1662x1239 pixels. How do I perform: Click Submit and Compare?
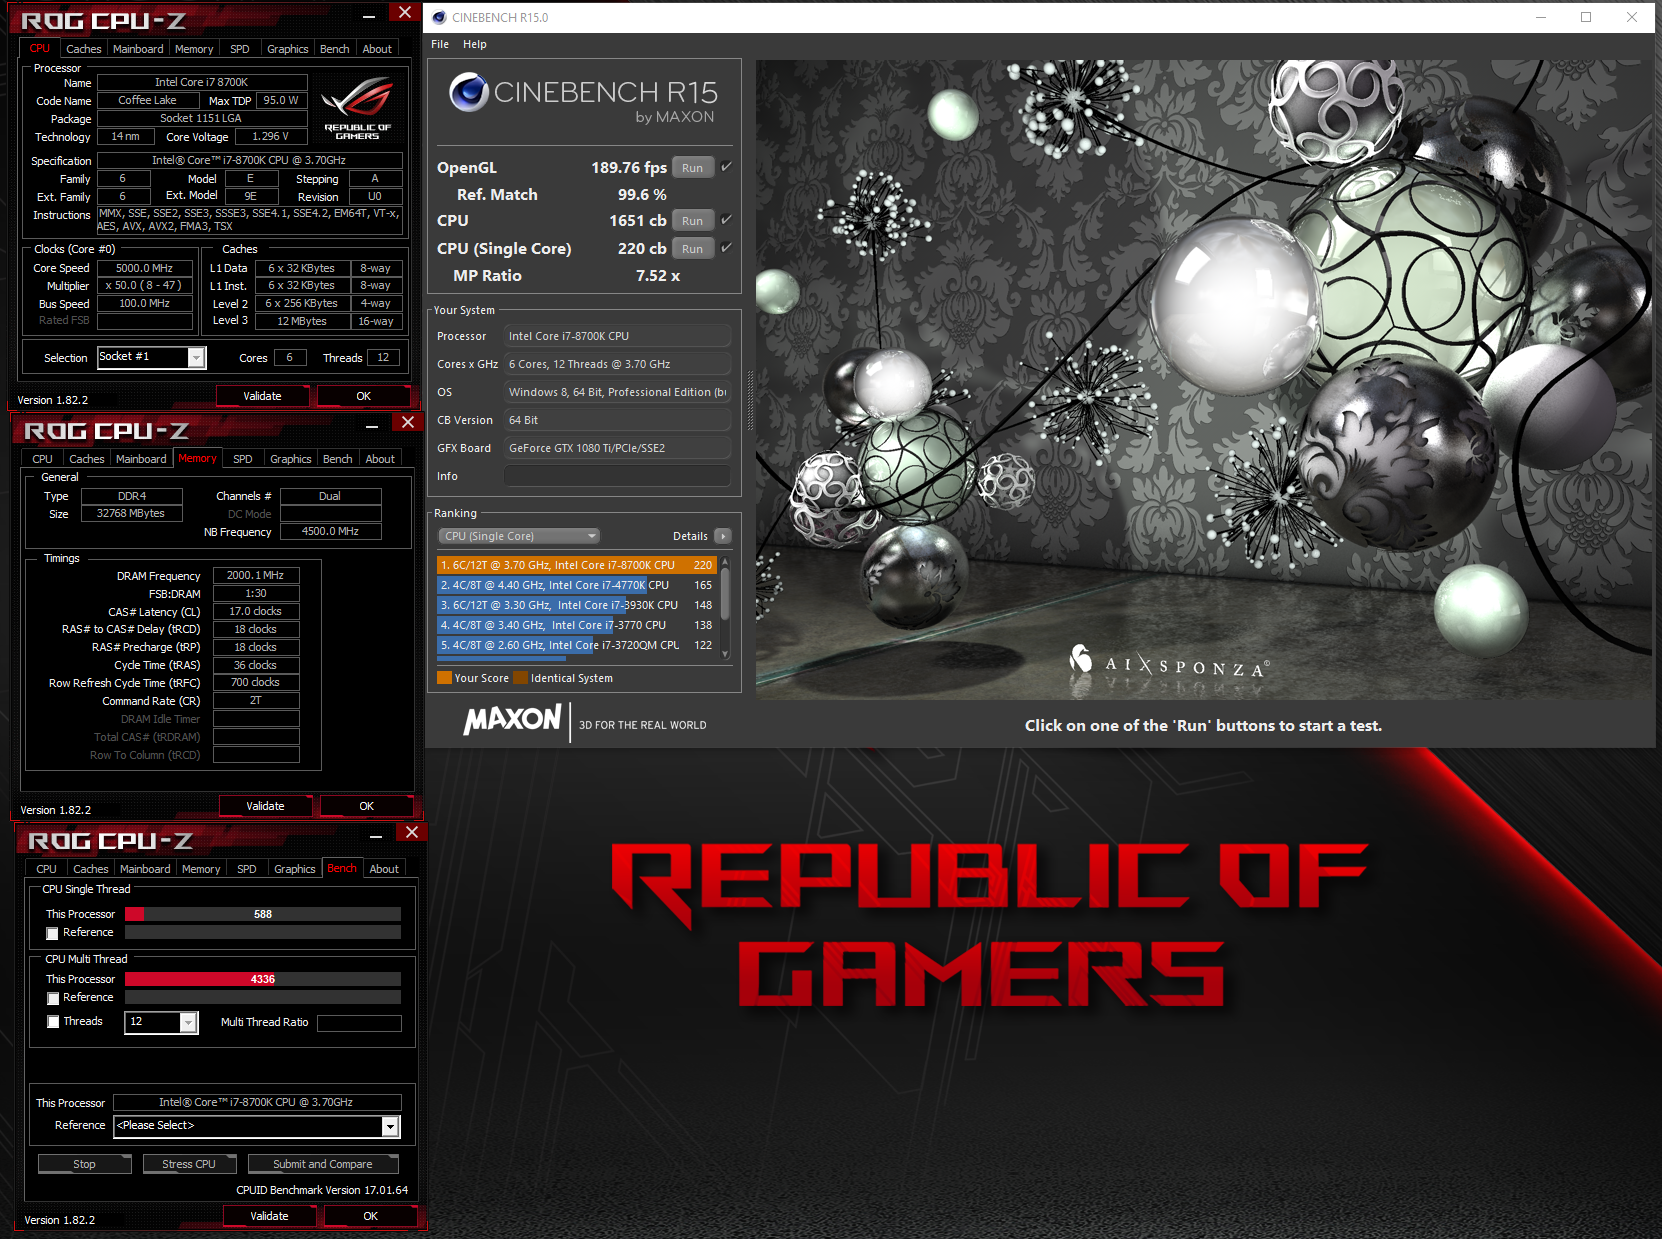[x=323, y=1164]
